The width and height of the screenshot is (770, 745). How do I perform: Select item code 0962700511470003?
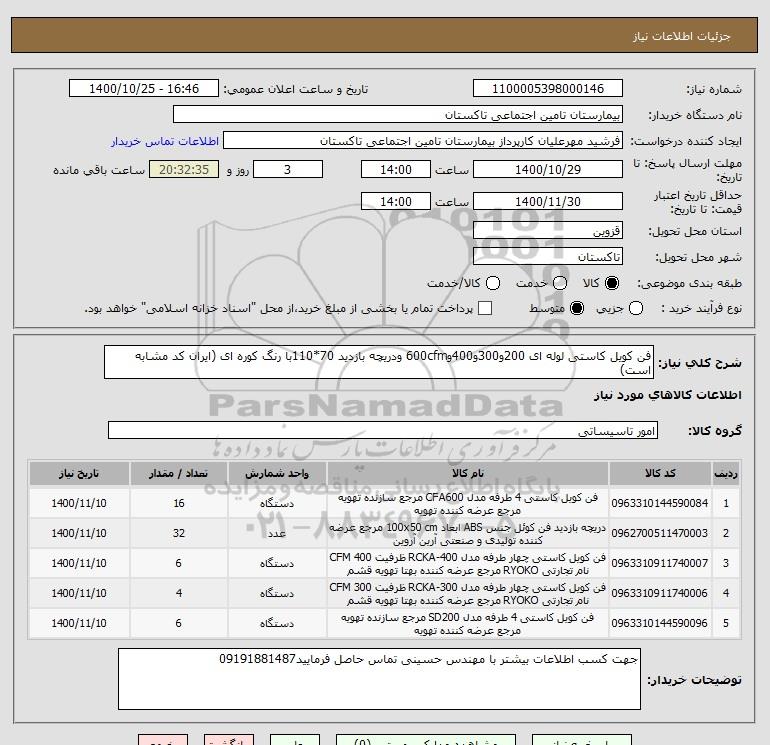coord(660,533)
